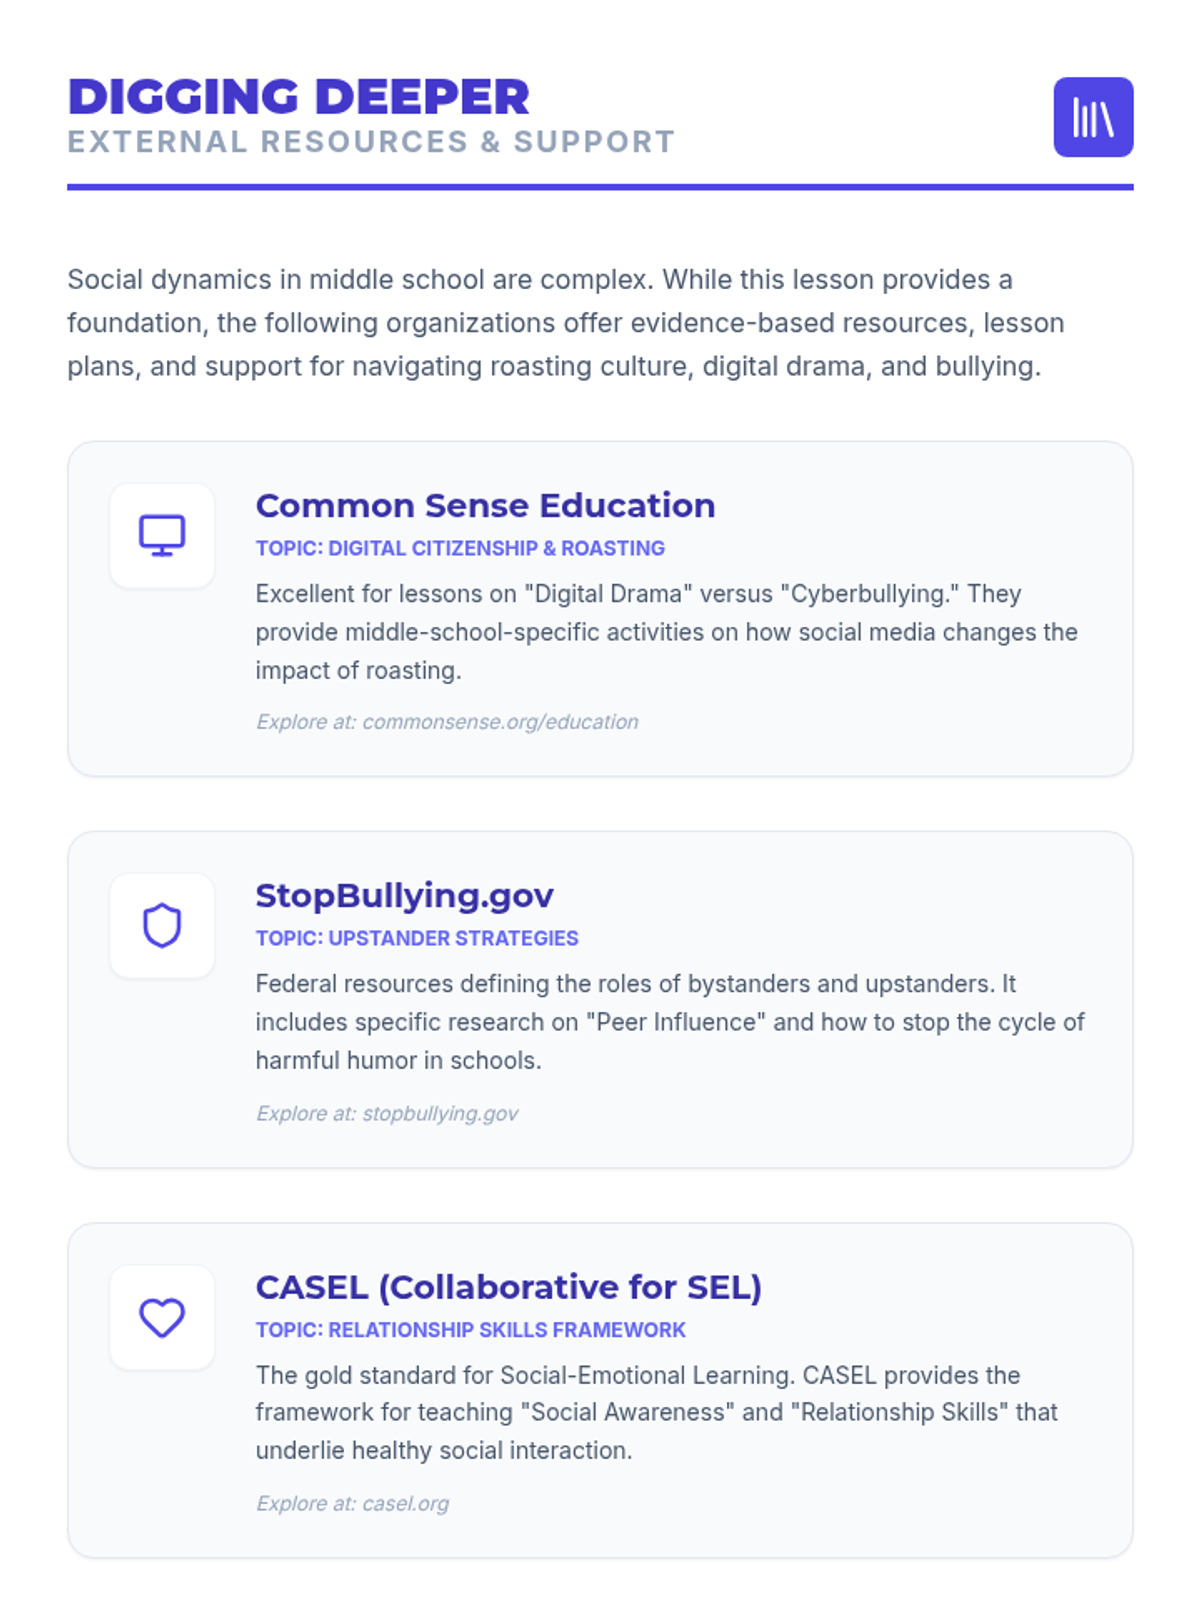Click the purple divider line under header
Viewport: 1200px width, 1600px height.
600,187
